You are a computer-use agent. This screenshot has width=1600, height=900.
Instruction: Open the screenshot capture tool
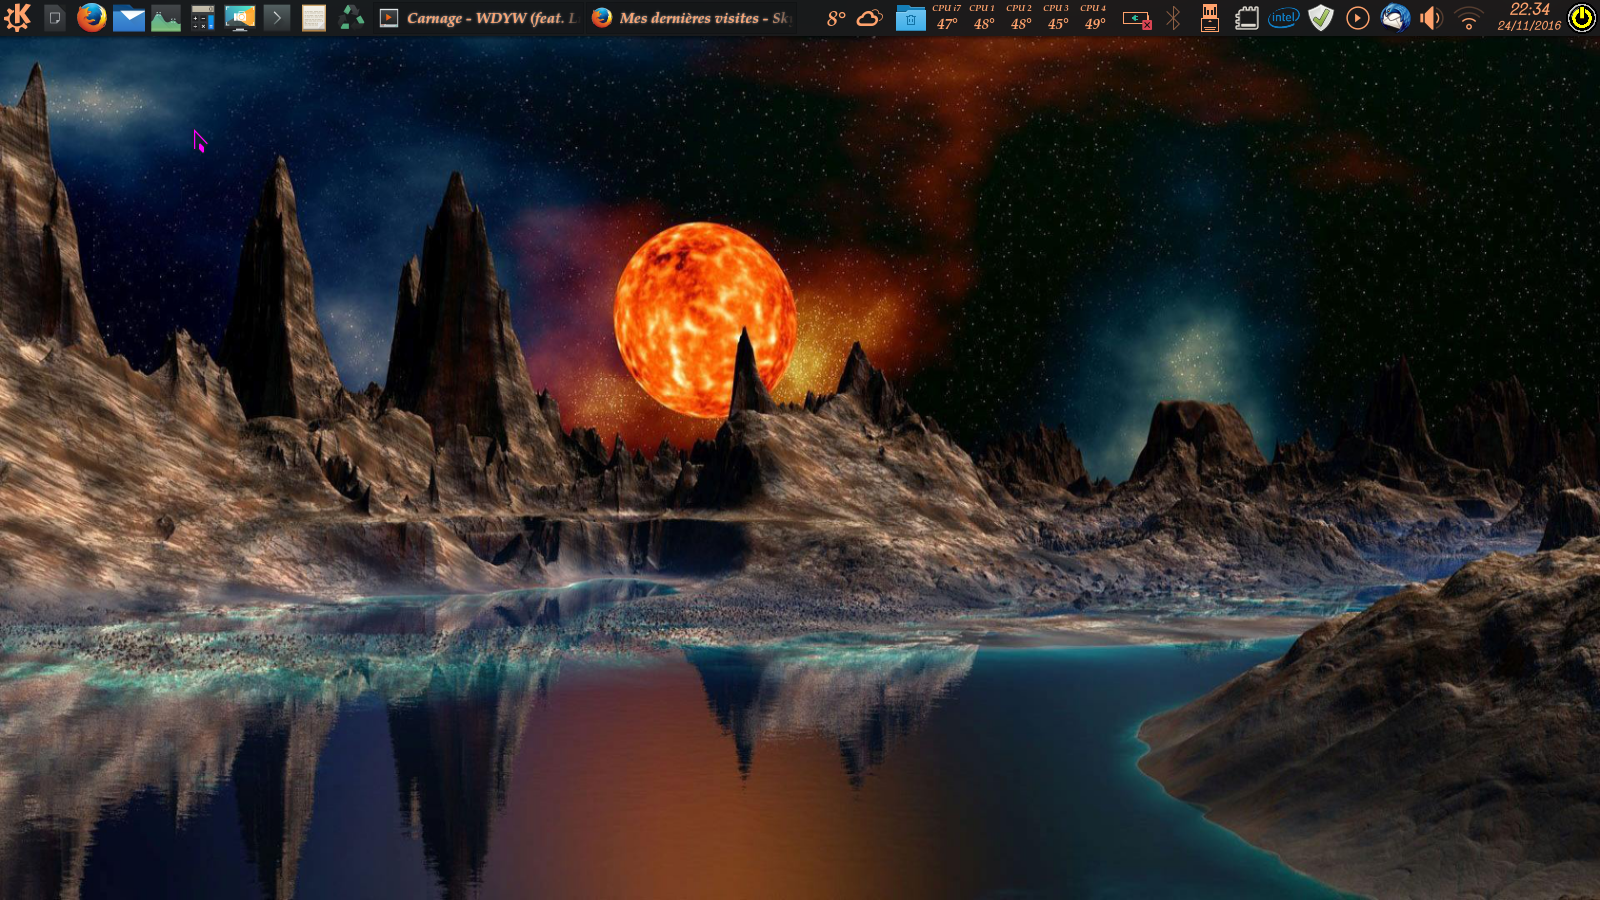(x=240, y=18)
